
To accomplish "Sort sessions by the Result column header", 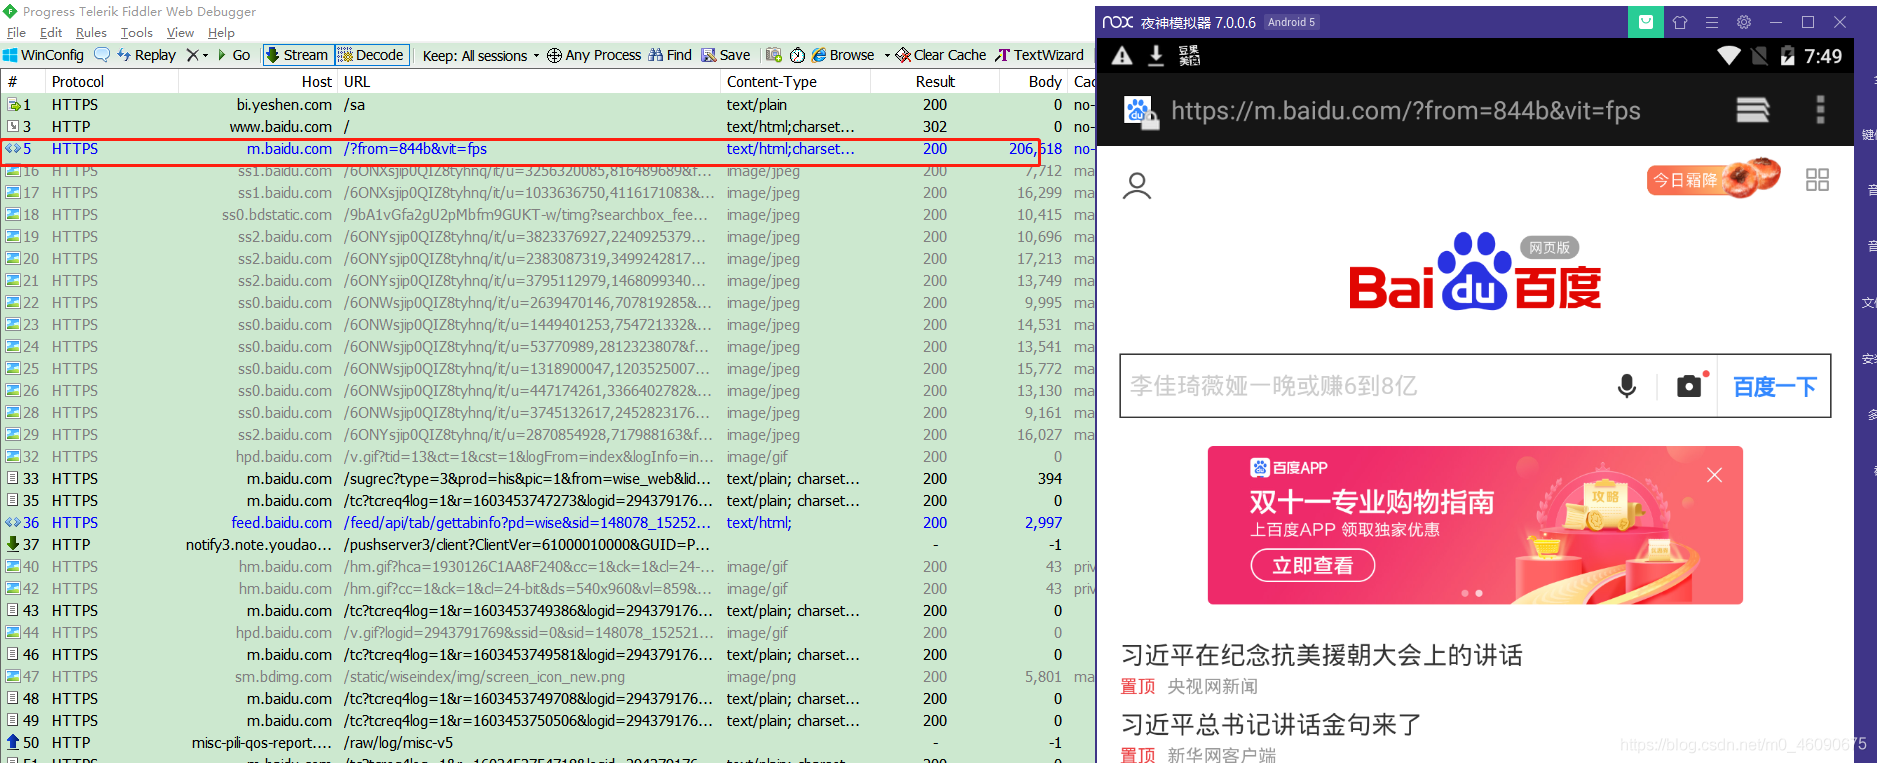I will 935,82.
